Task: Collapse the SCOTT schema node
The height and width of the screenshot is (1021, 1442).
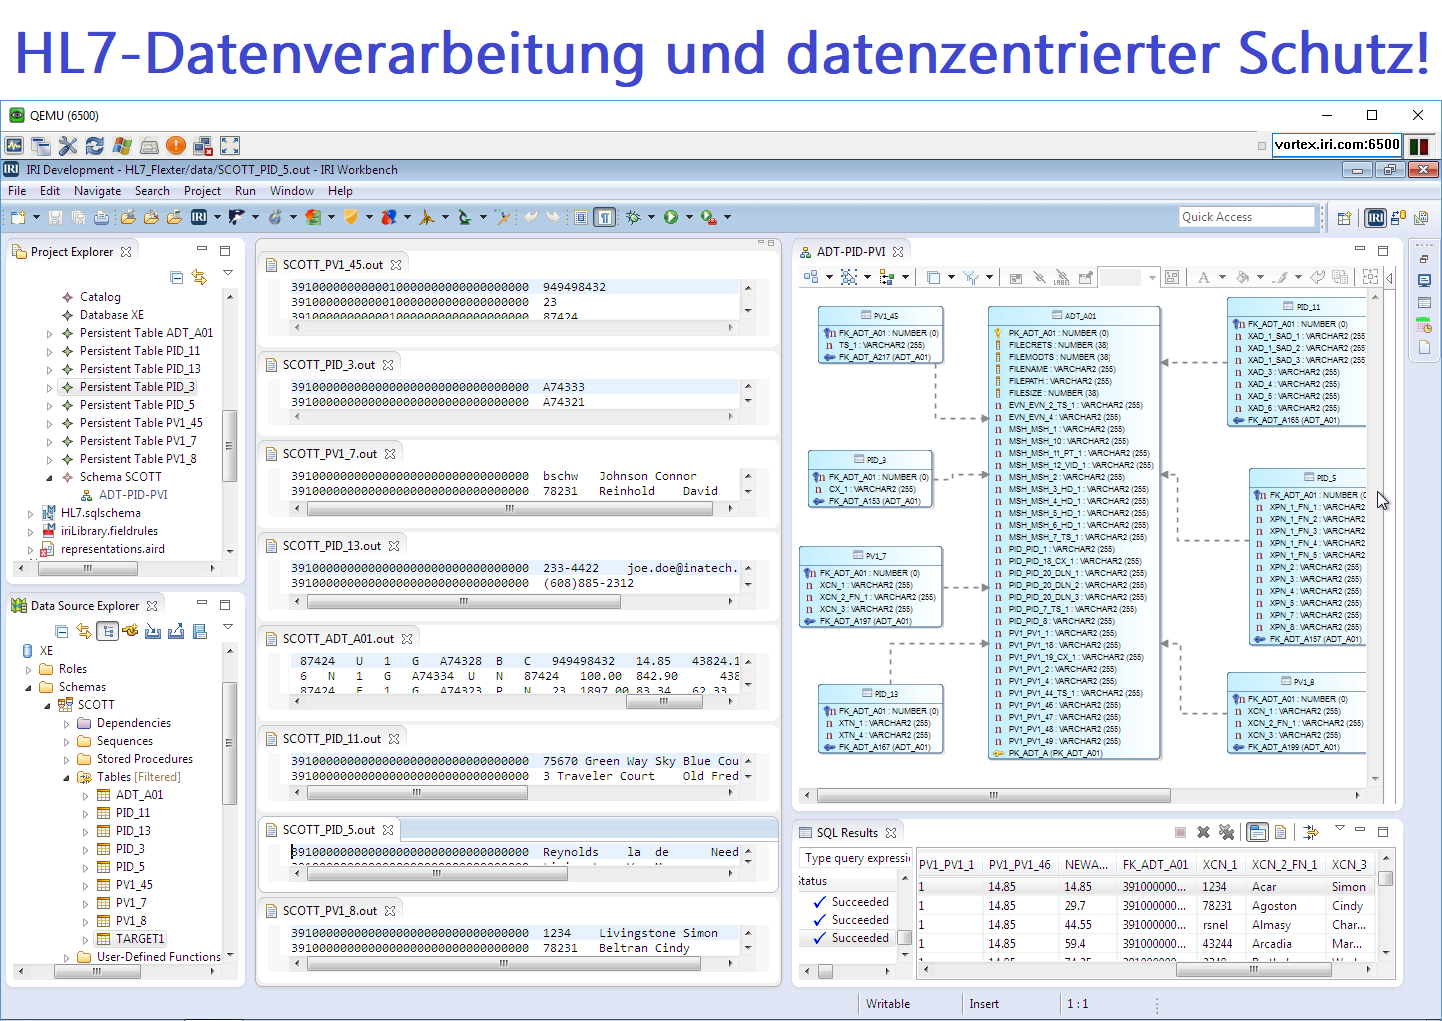Action: point(47,705)
